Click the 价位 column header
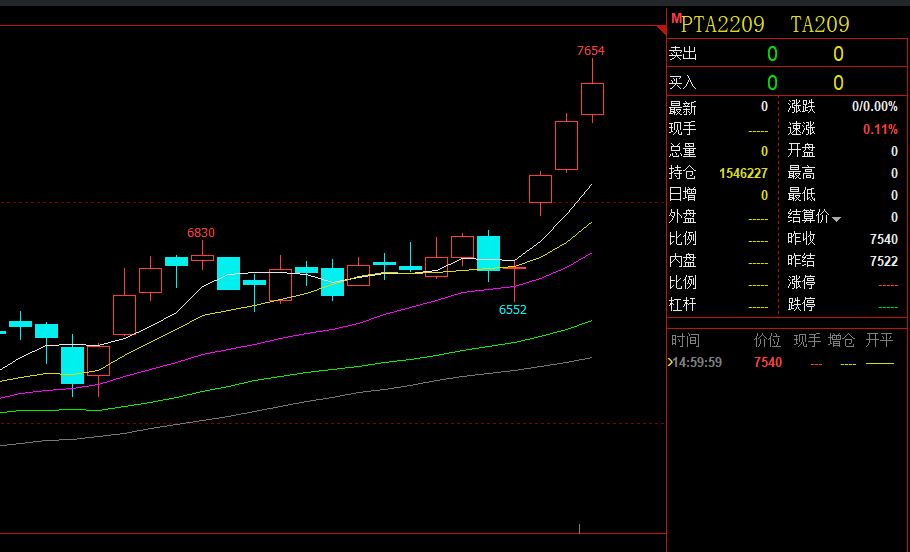The width and height of the screenshot is (910, 552). point(767,341)
